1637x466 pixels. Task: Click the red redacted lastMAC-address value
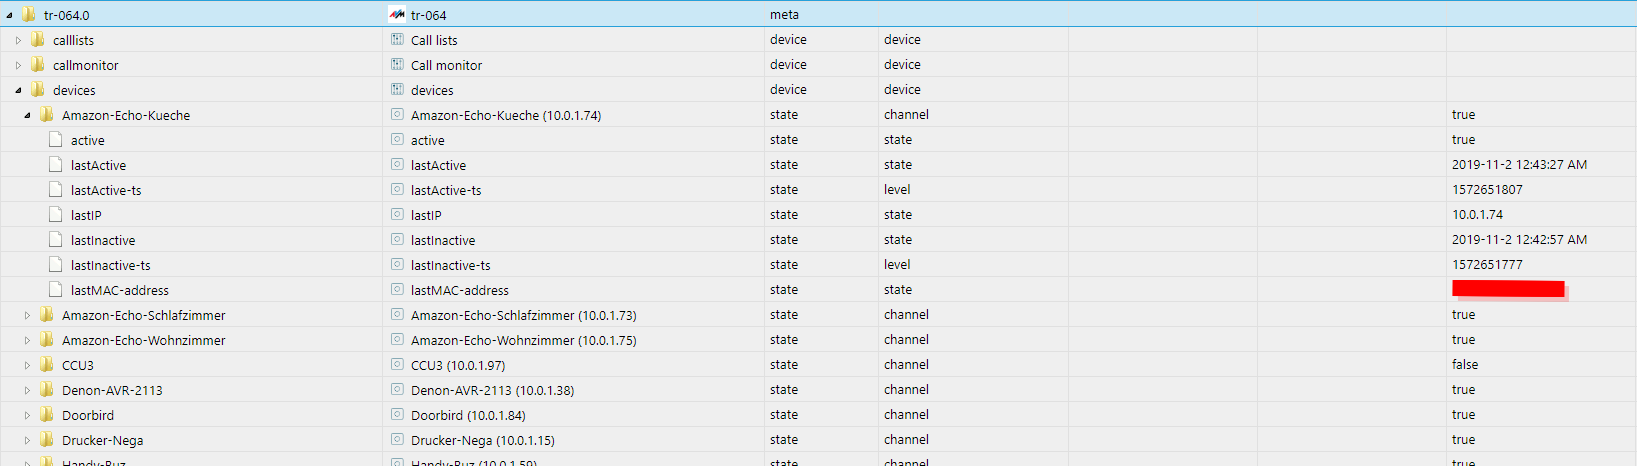coord(1508,289)
